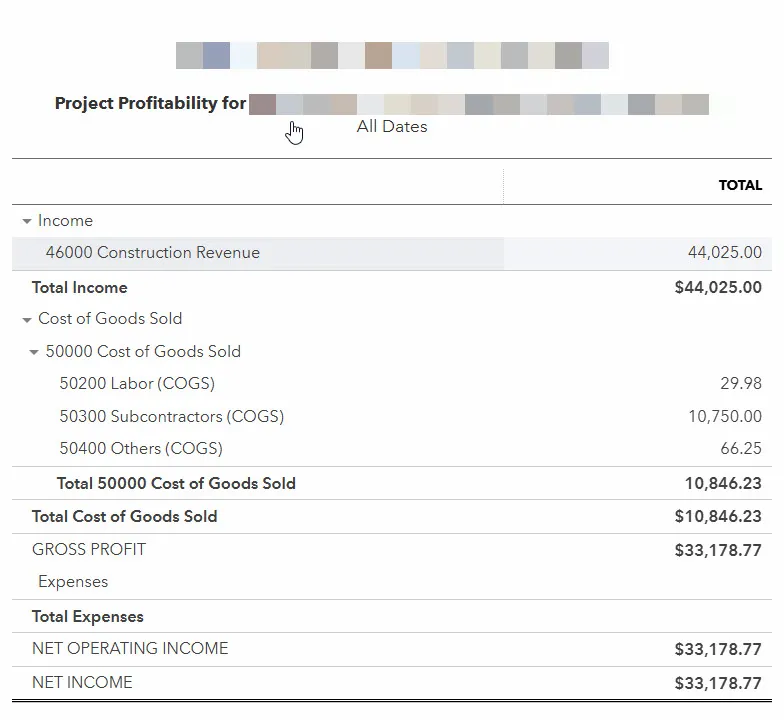Drill into the 10,750.00 Subcontractors amount
784x720 pixels.
point(724,417)
